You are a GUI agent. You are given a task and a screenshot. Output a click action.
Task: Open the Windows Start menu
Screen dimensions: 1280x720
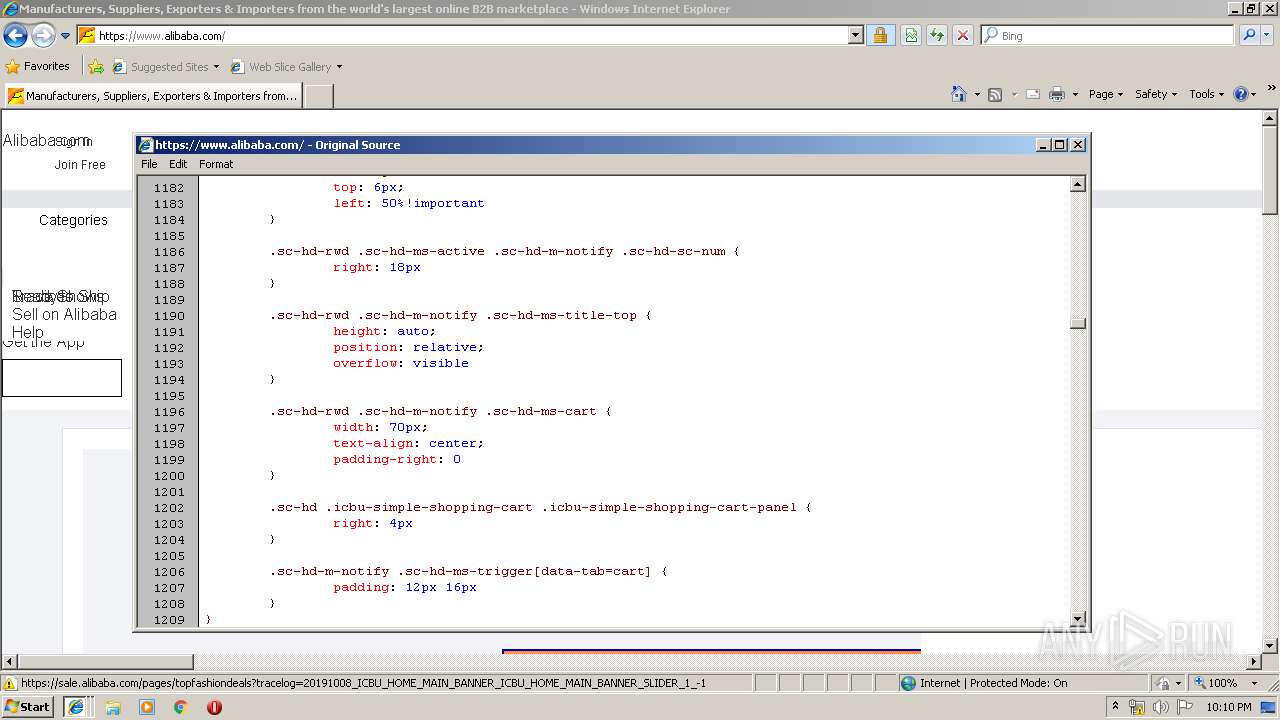tap(27, 706)
